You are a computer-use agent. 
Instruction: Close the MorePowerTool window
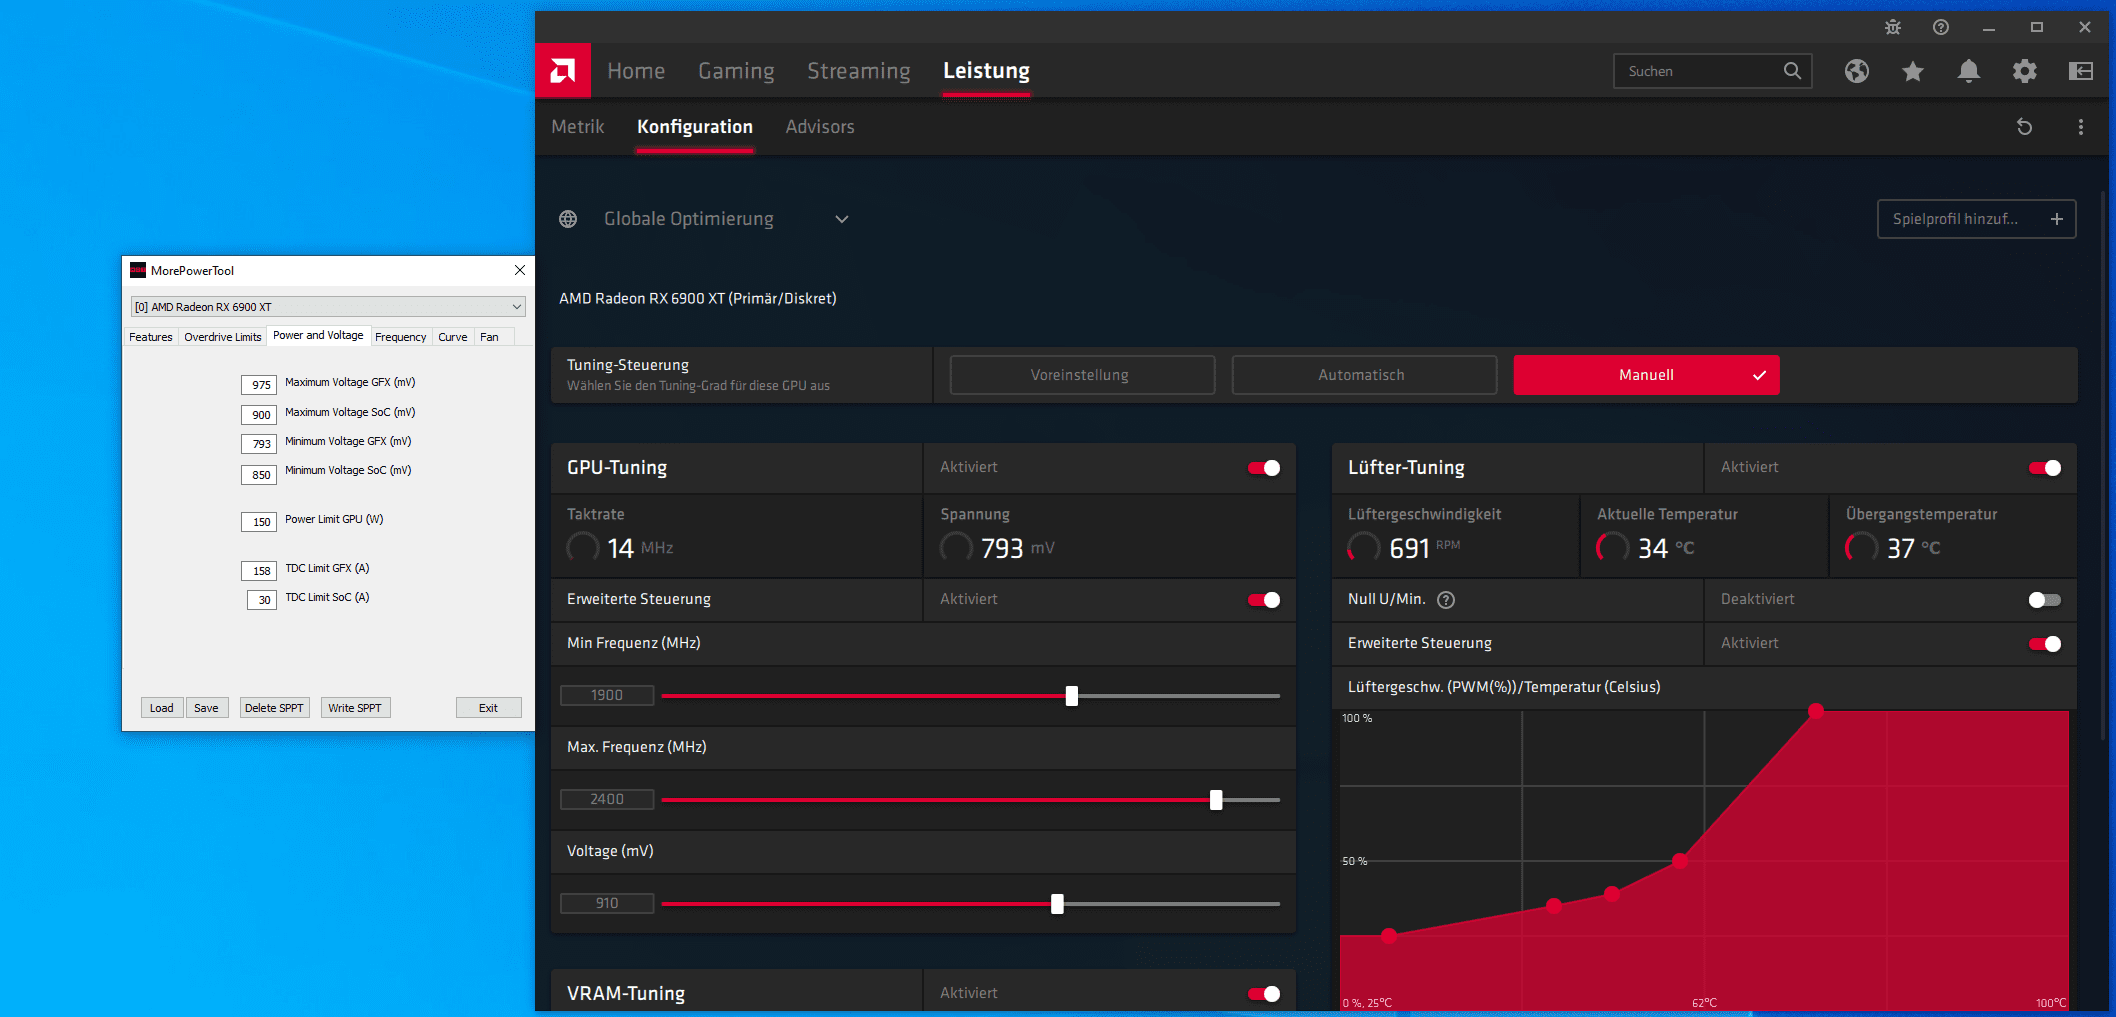tap(520, 270)
